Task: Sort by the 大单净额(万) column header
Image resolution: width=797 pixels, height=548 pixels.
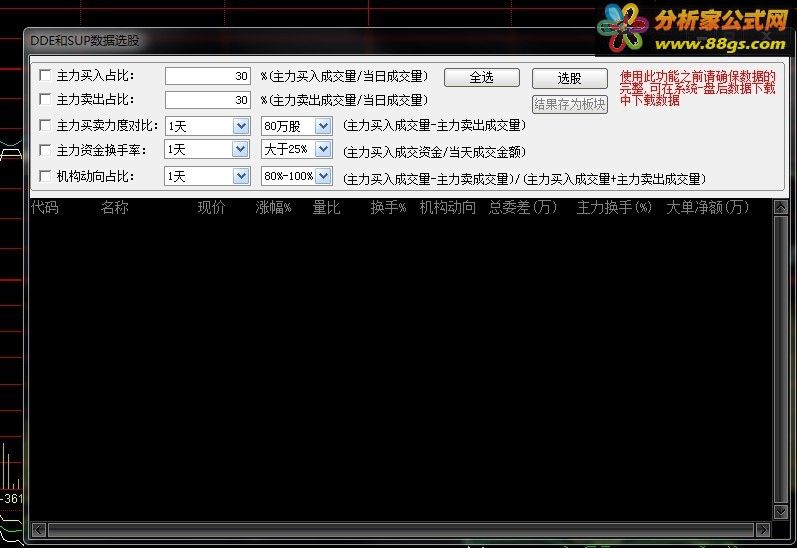Action: pyautogui.click(x=708, y=207)
